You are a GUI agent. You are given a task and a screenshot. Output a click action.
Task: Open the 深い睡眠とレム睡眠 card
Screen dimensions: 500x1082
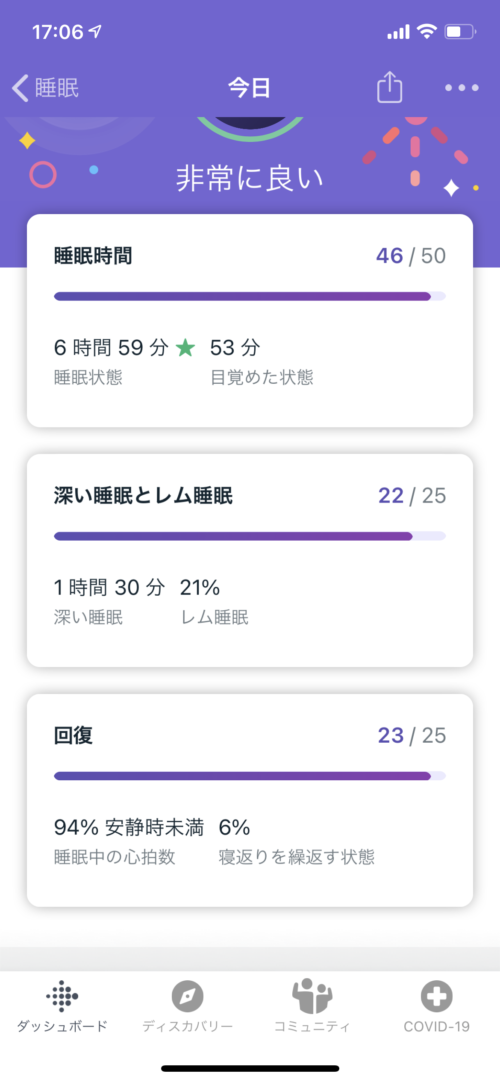tap(250, 560)
